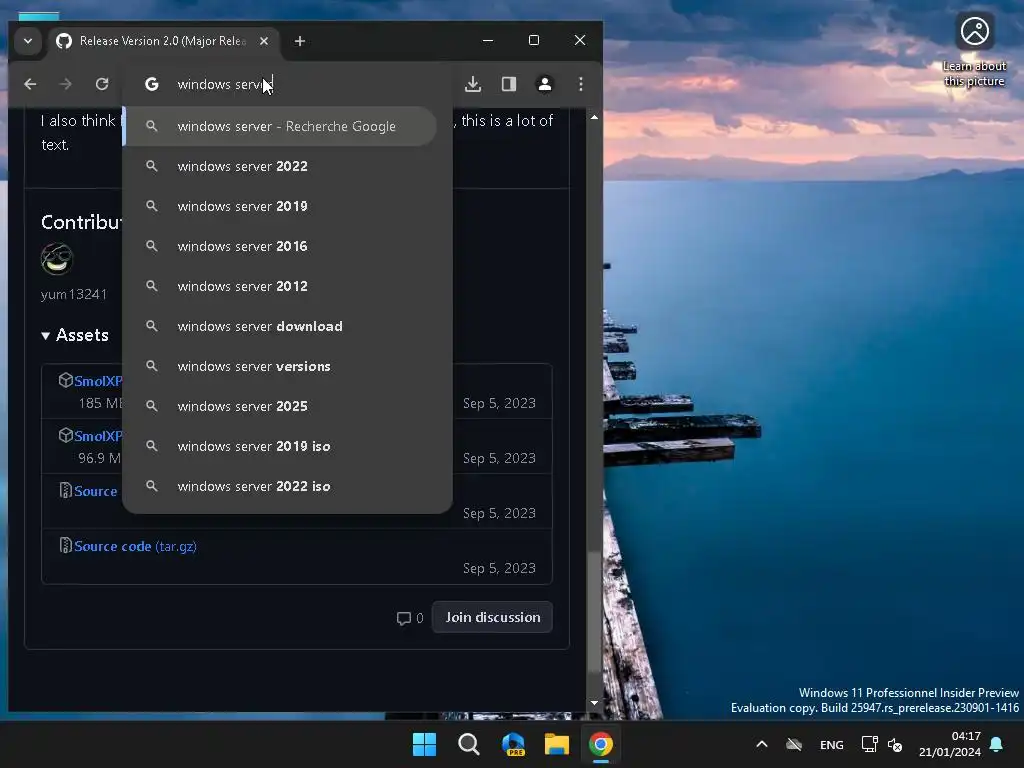Select suggestion windows server 2012
This screenshot has height=768, width=1024.
click(x=281, y=286)
